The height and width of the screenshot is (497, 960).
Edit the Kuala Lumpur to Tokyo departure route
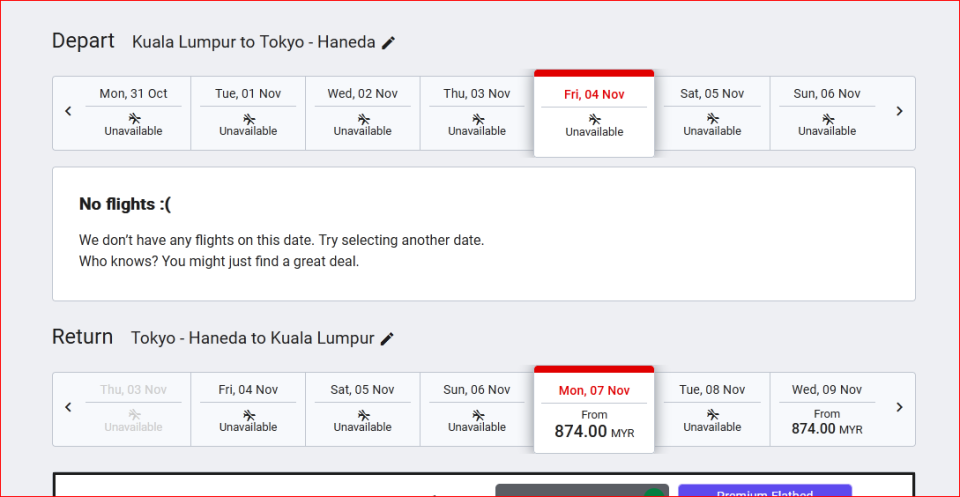click(388, 43)
